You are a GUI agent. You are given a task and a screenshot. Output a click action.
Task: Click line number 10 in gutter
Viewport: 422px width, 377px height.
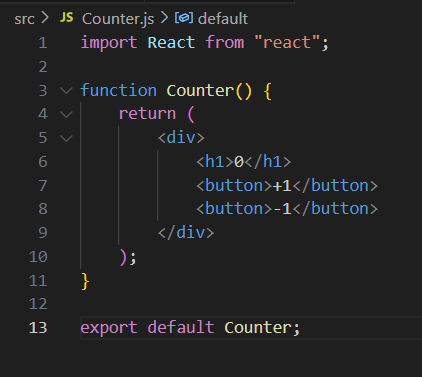pos(38,257)
